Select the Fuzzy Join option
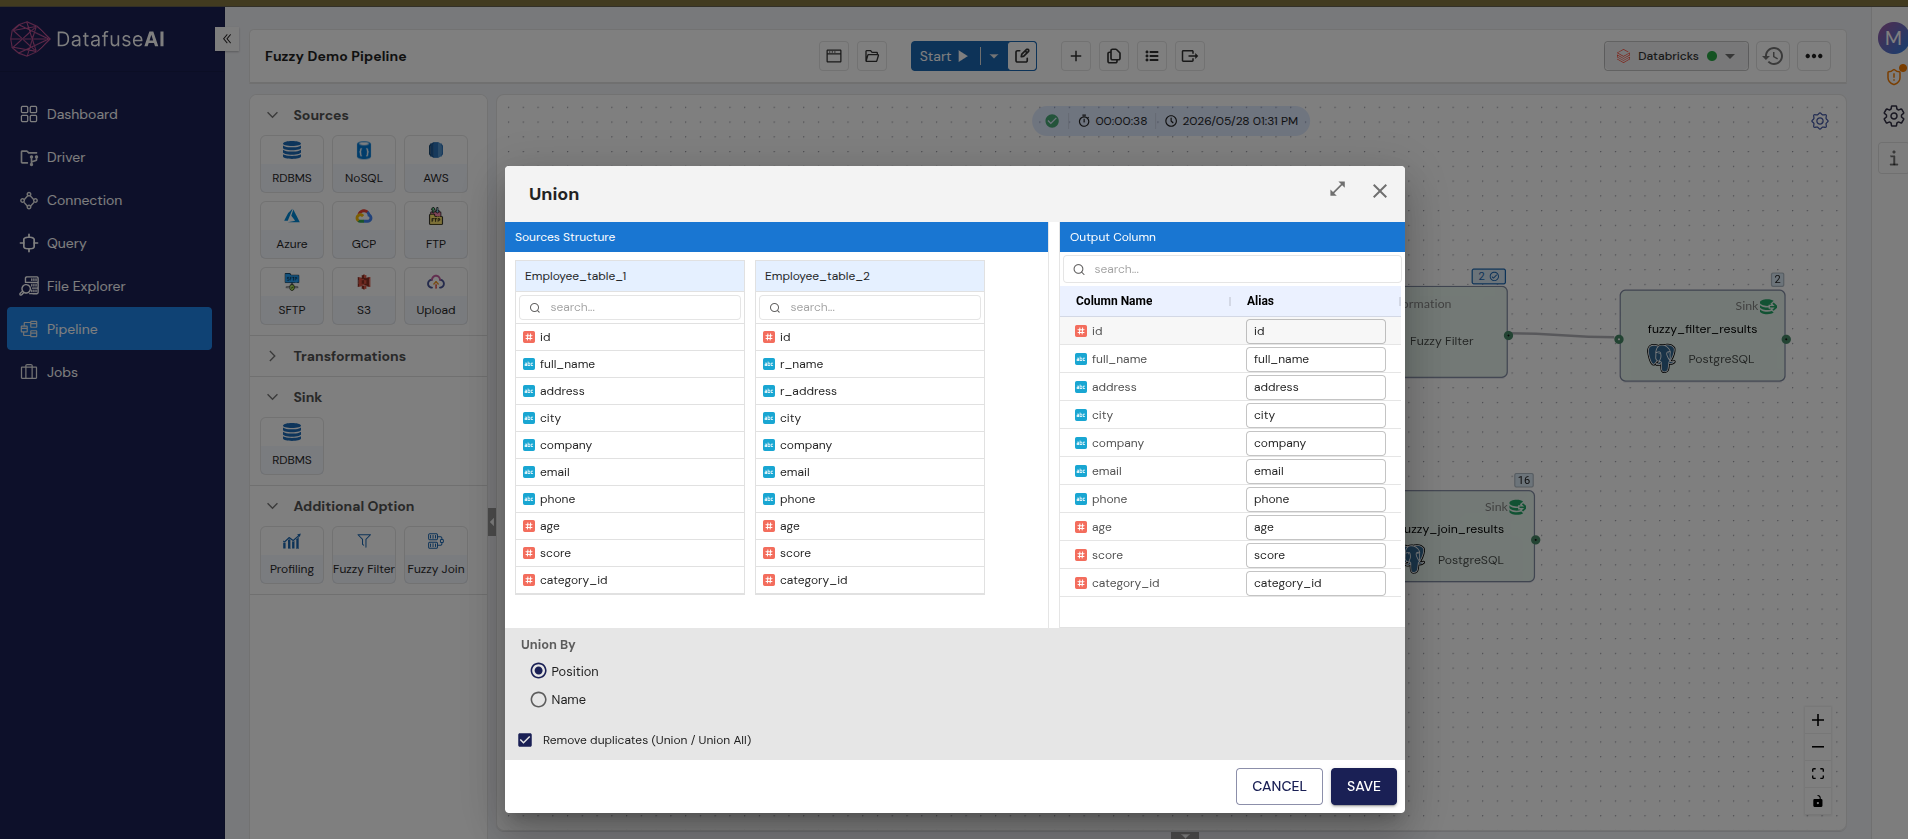Image resolution: width=1908 pixels, height=839 pixels. click(436, 554)
